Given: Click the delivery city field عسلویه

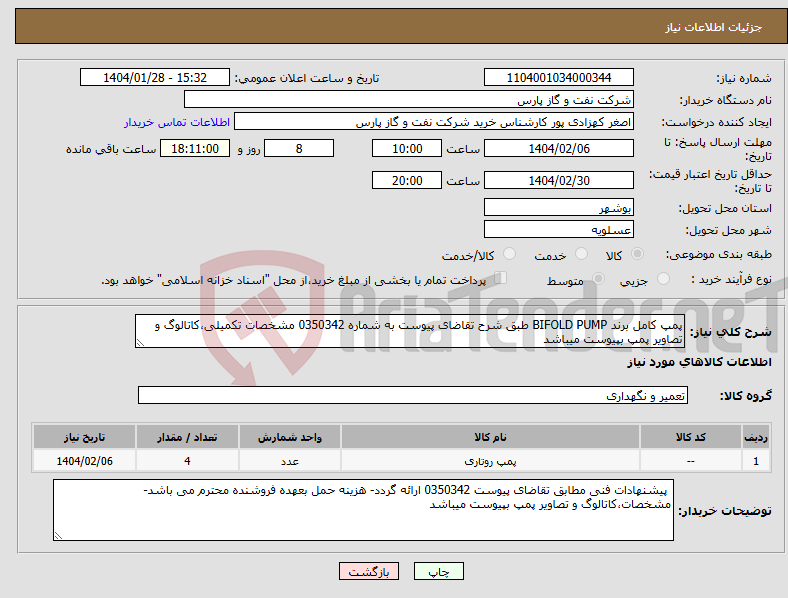Looking at the screenshot, I should coord(558,230).
